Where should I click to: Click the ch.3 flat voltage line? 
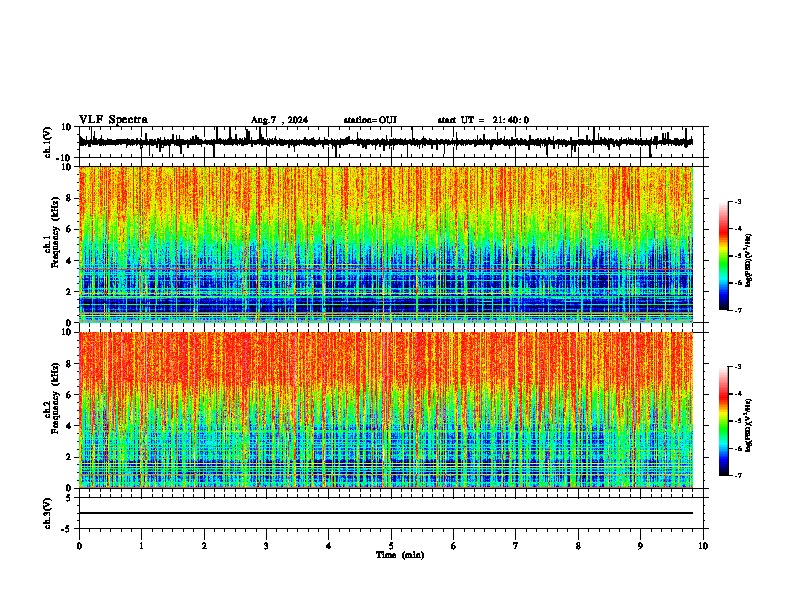point(386,513)
